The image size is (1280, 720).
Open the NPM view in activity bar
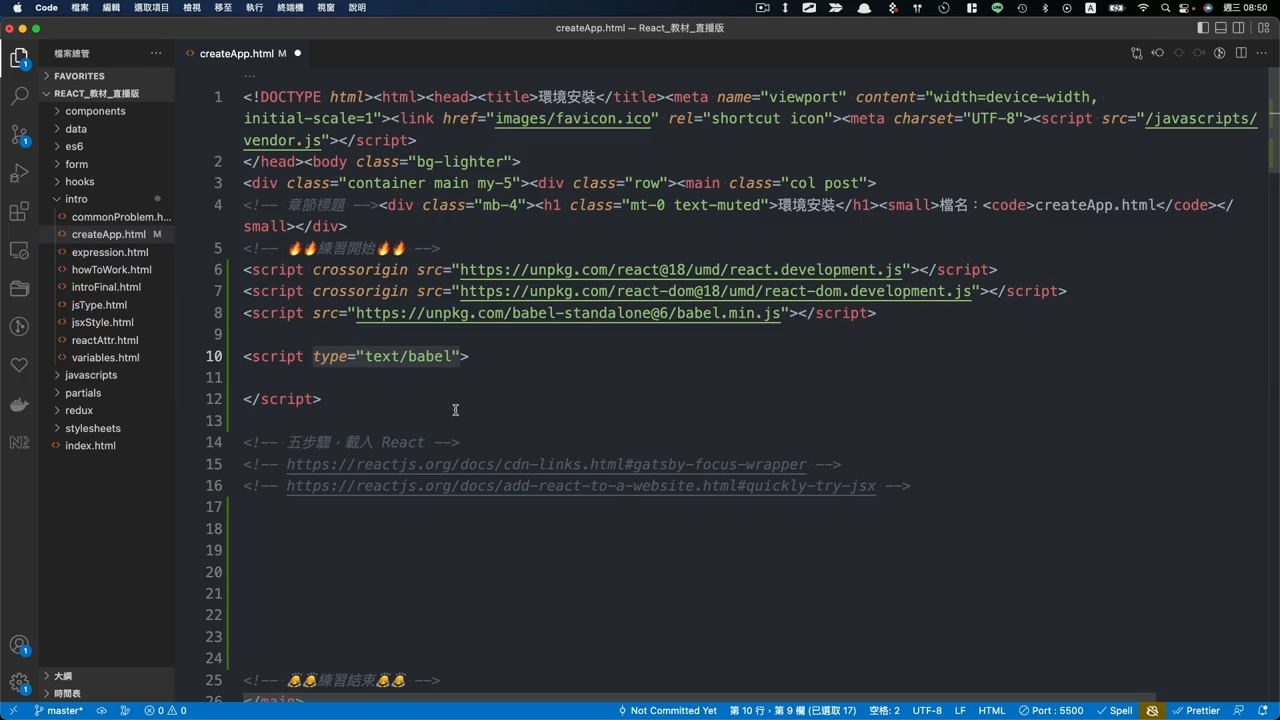coord(19,442)
